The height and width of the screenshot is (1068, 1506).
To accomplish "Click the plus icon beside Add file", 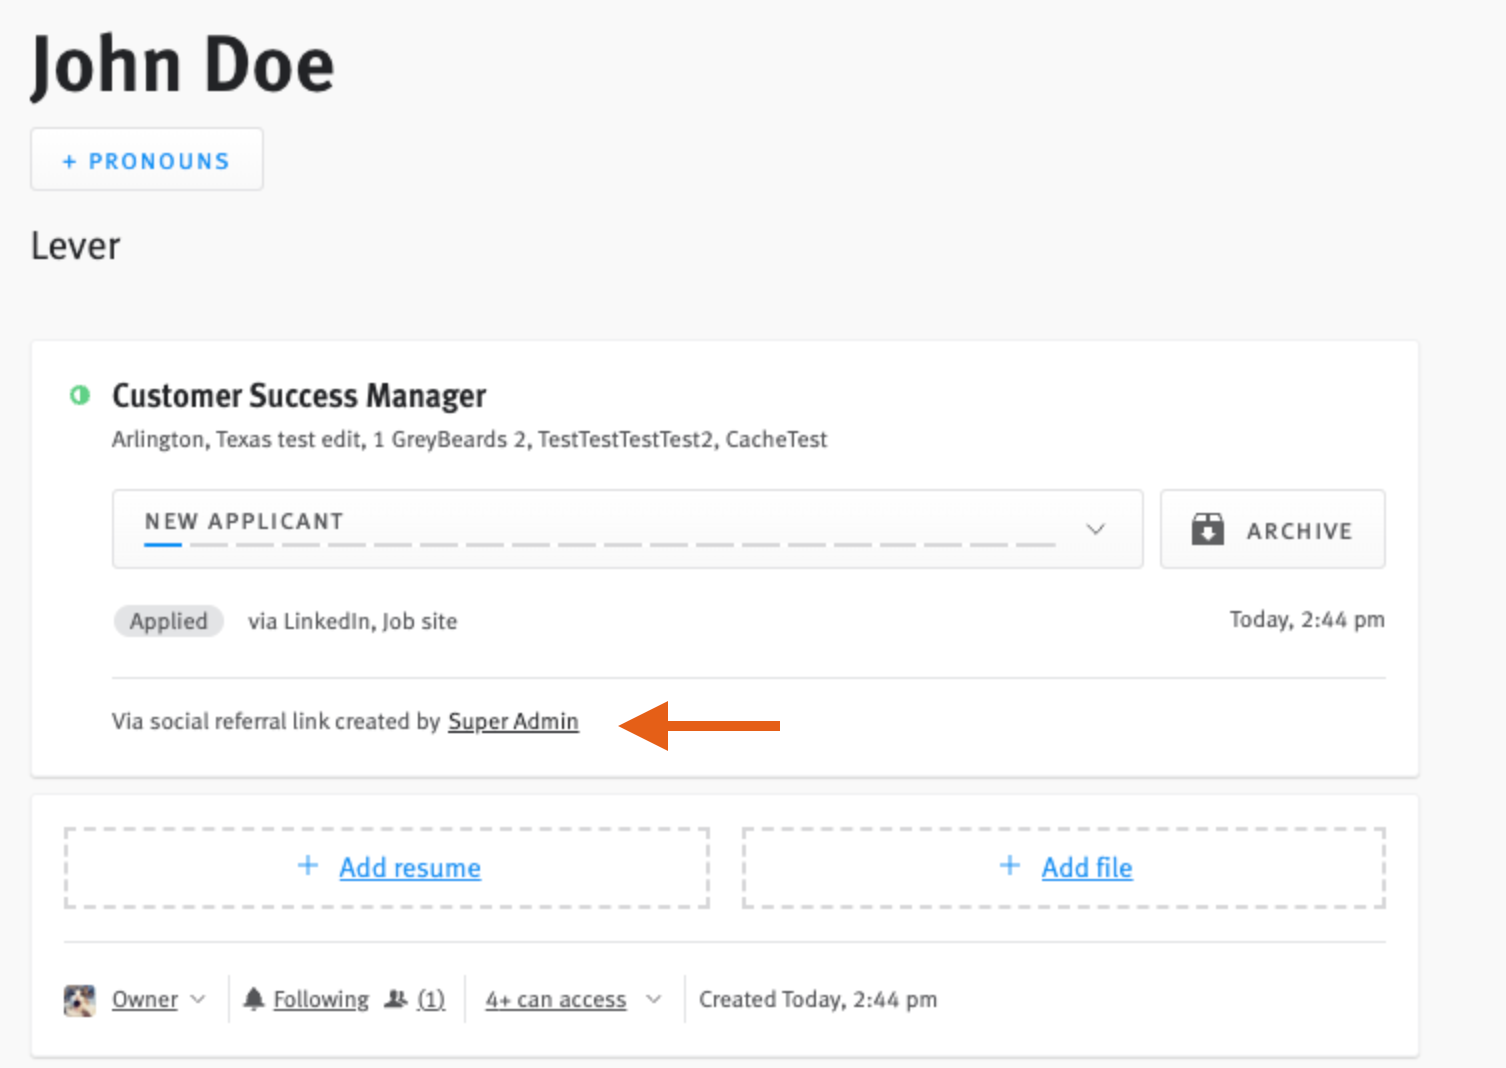I will [x=1009, y=866].
